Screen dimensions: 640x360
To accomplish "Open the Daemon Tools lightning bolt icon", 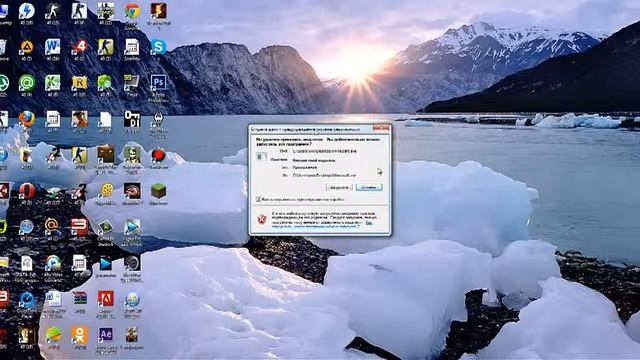I will 27,11.
